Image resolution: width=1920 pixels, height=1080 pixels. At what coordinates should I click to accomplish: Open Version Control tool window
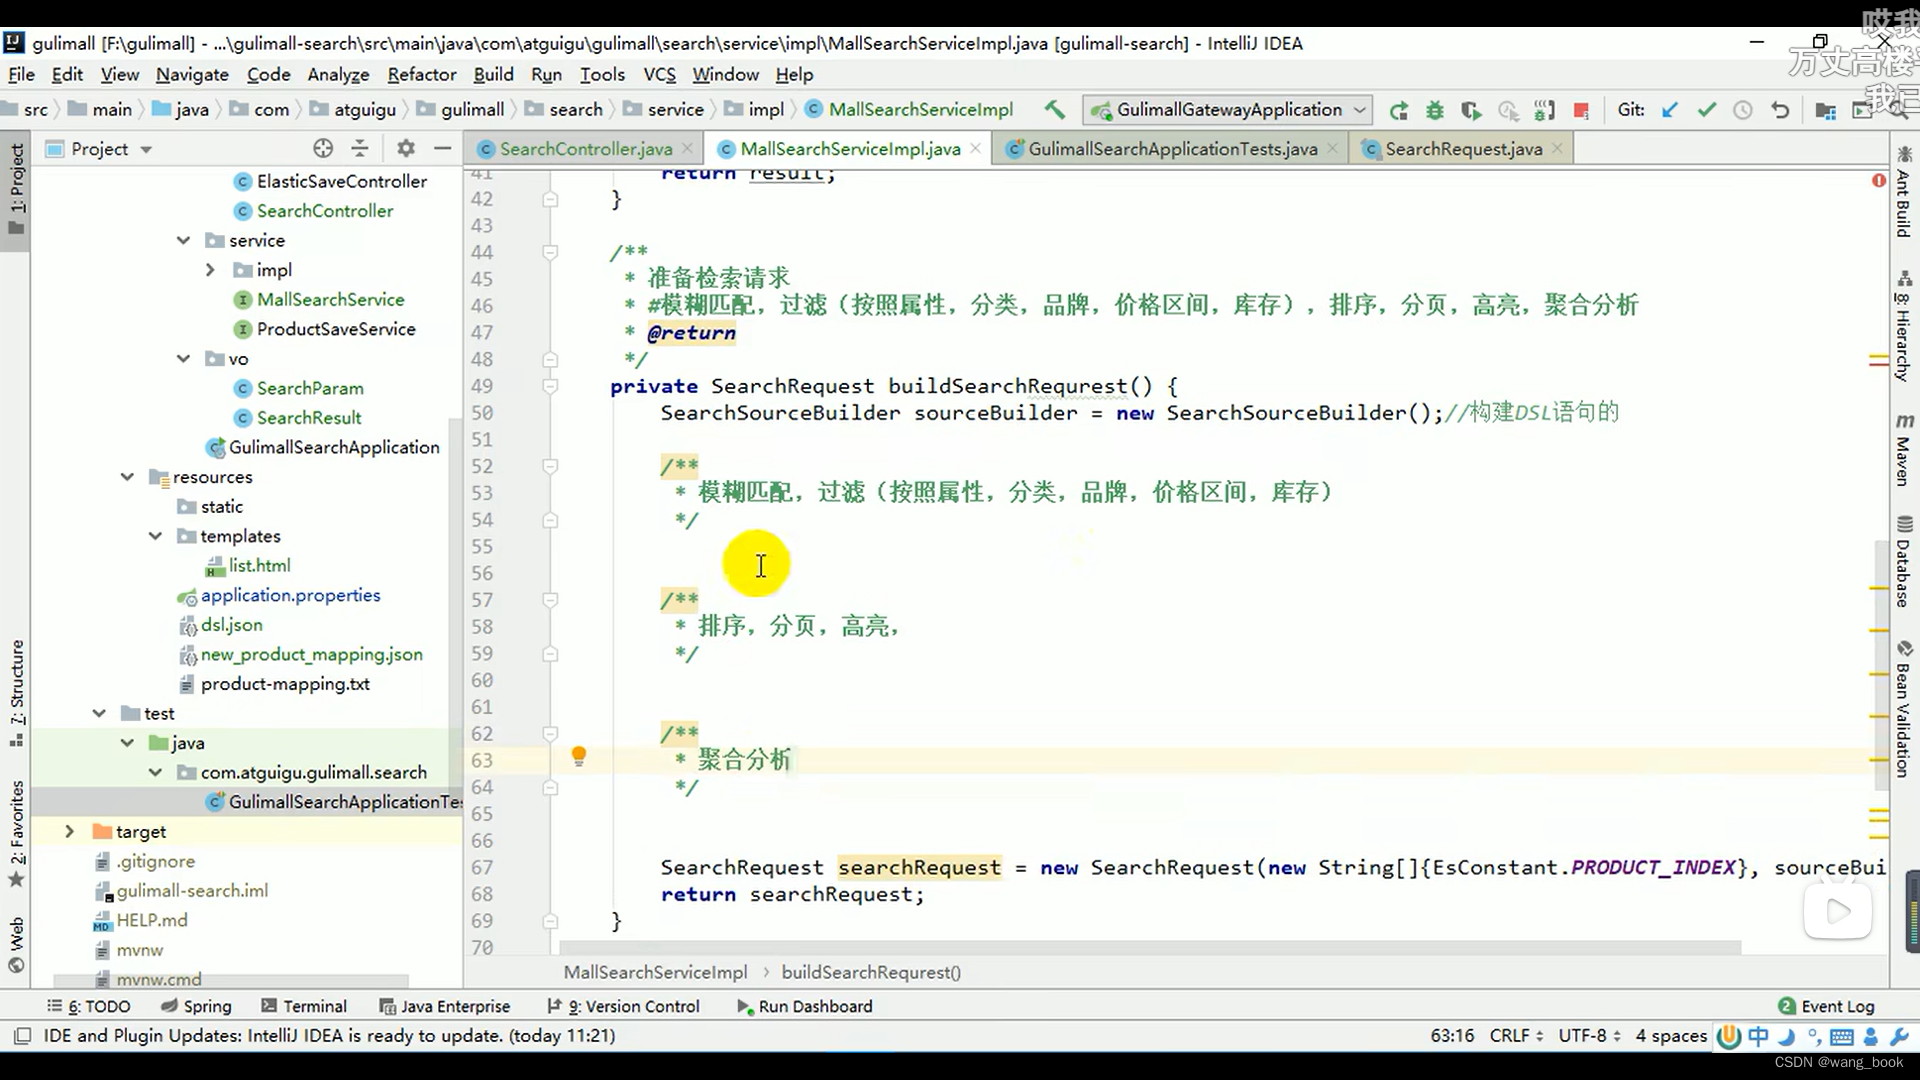623,1006
